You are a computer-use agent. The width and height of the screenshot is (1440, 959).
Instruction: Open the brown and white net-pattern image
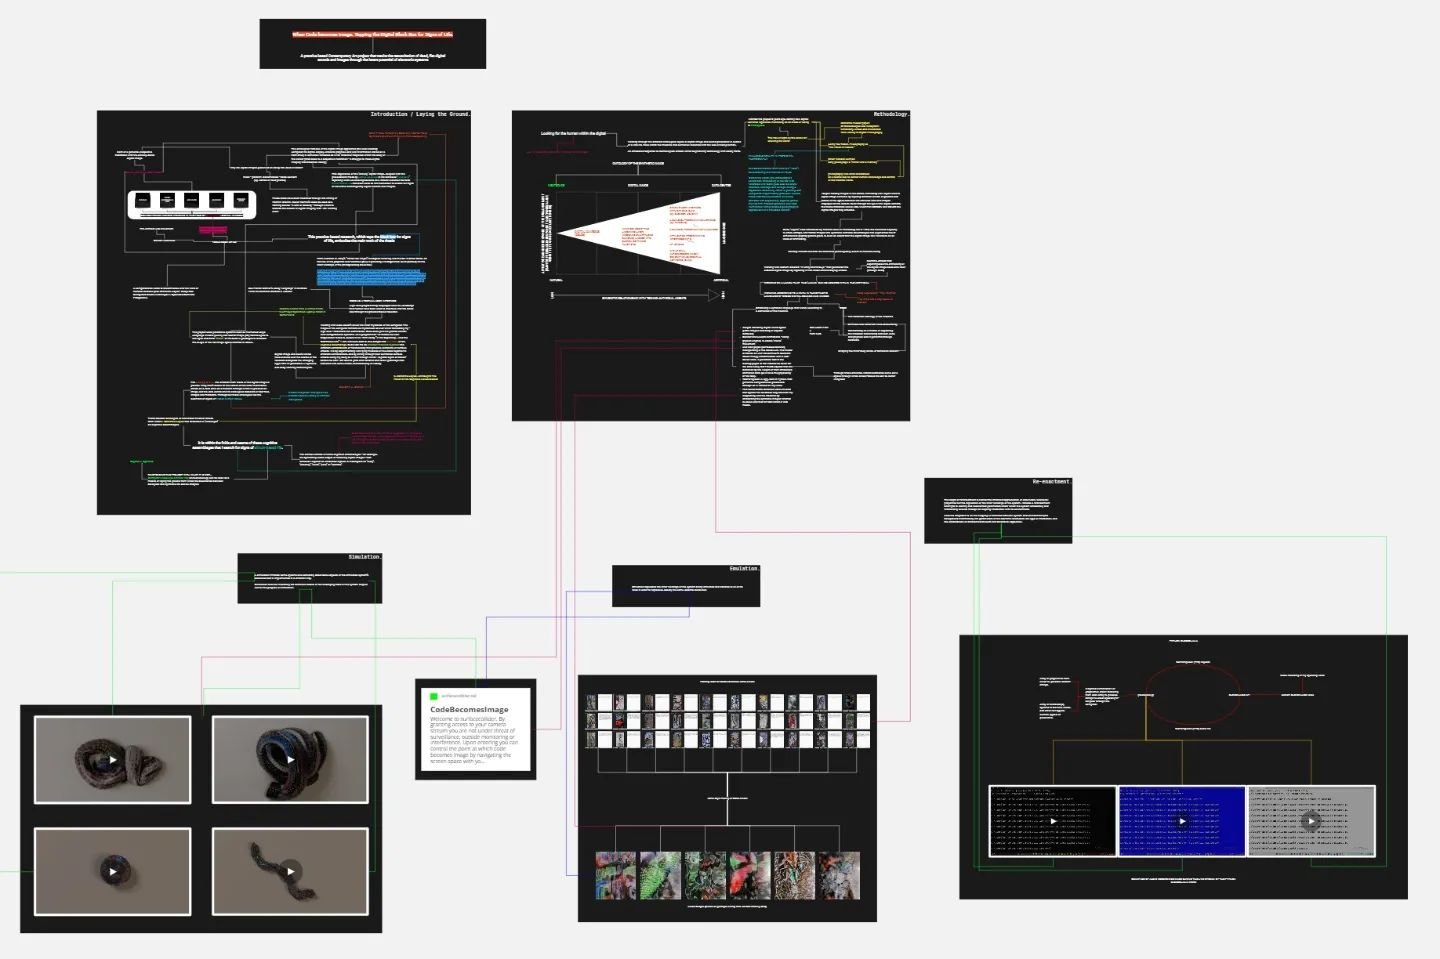(x=794, y=875)
